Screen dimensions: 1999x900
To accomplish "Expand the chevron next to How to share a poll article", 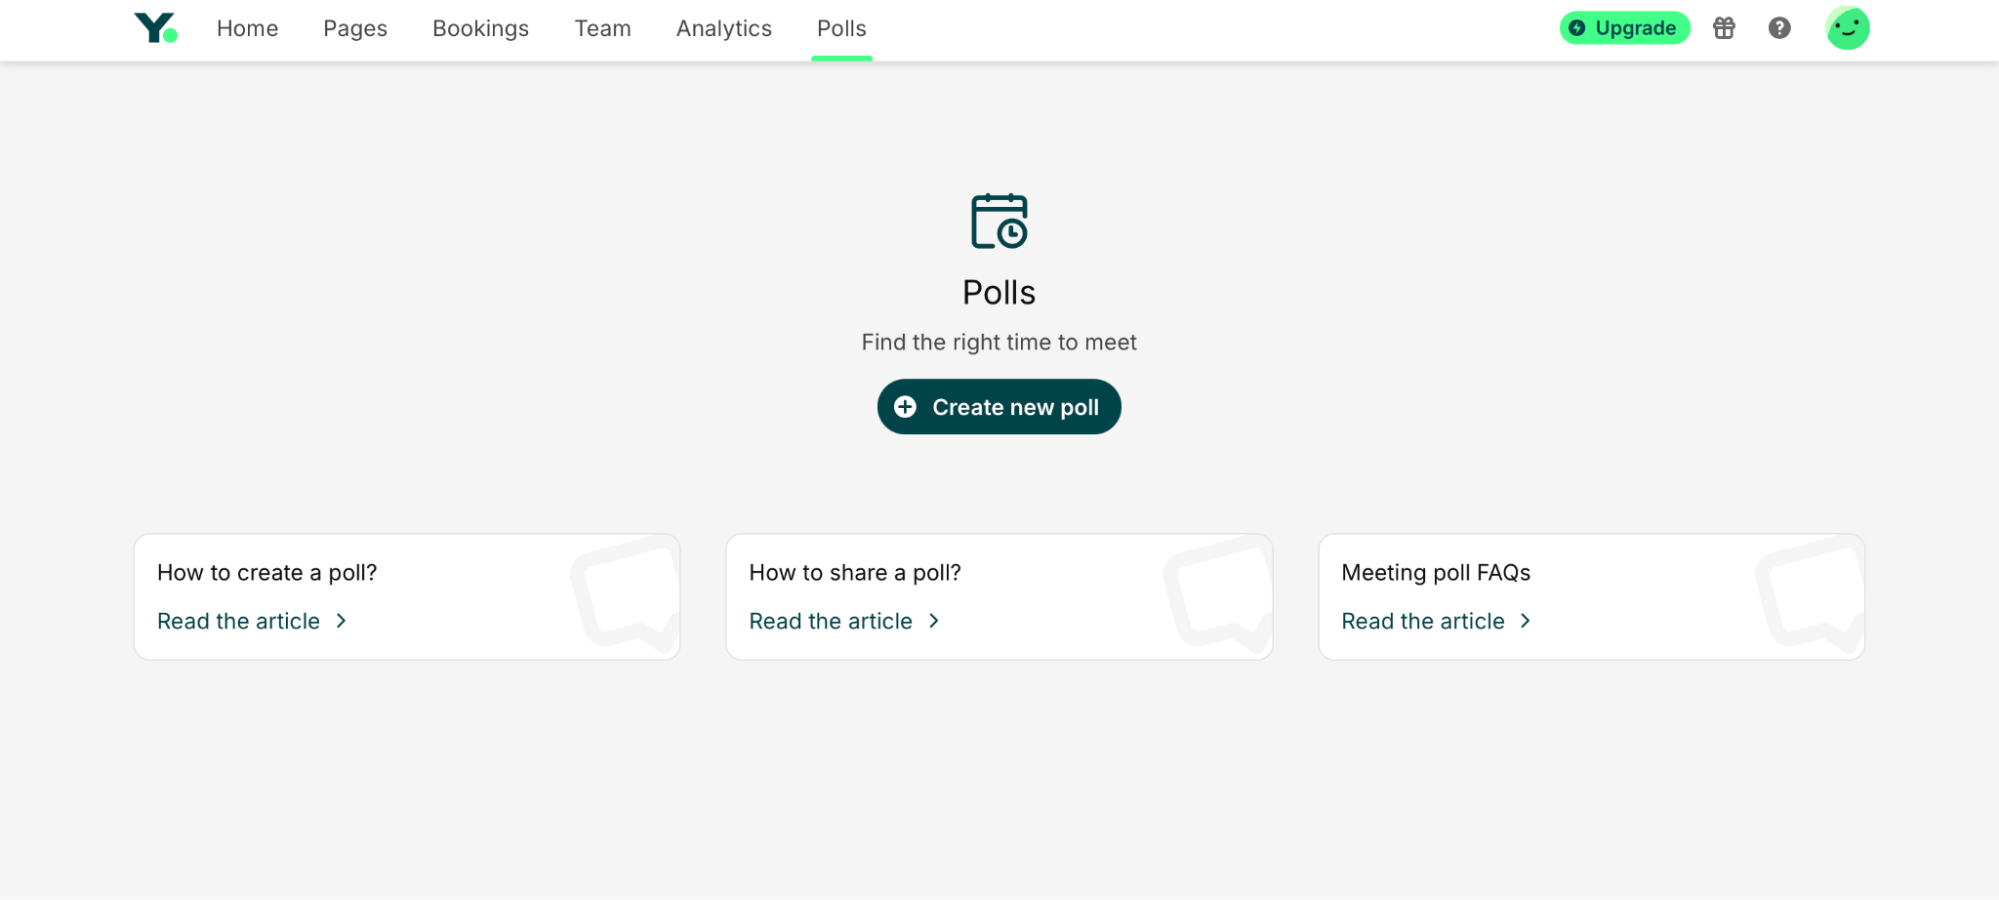I will click(x=933, y=621).
